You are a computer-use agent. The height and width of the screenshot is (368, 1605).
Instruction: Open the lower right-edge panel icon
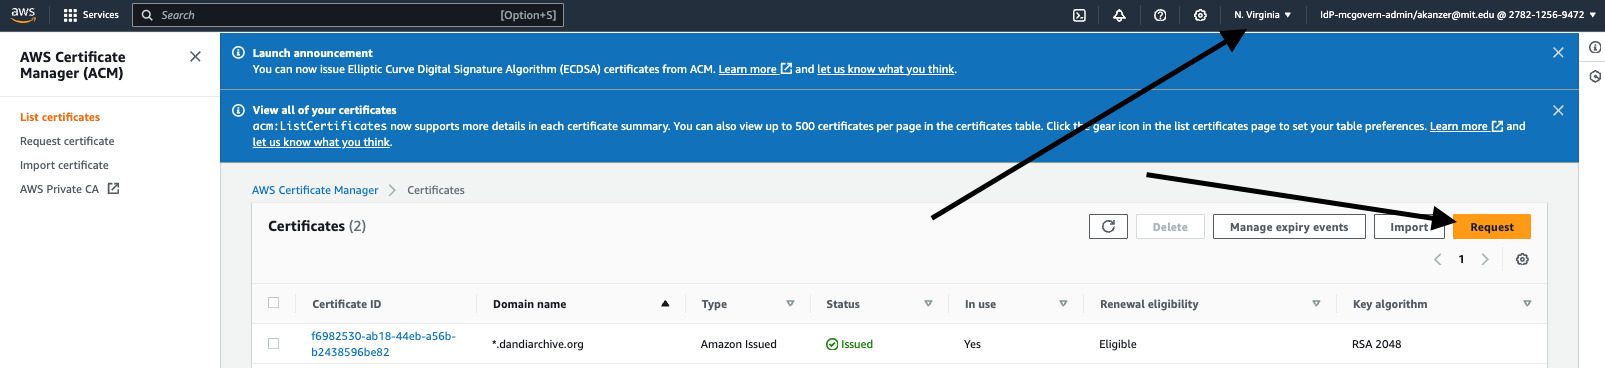(1595, 76)
